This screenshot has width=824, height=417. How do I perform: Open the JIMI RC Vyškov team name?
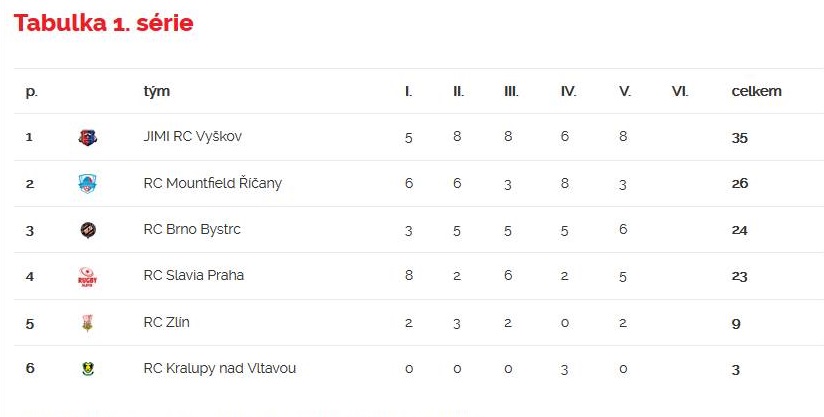coord(192,137)
